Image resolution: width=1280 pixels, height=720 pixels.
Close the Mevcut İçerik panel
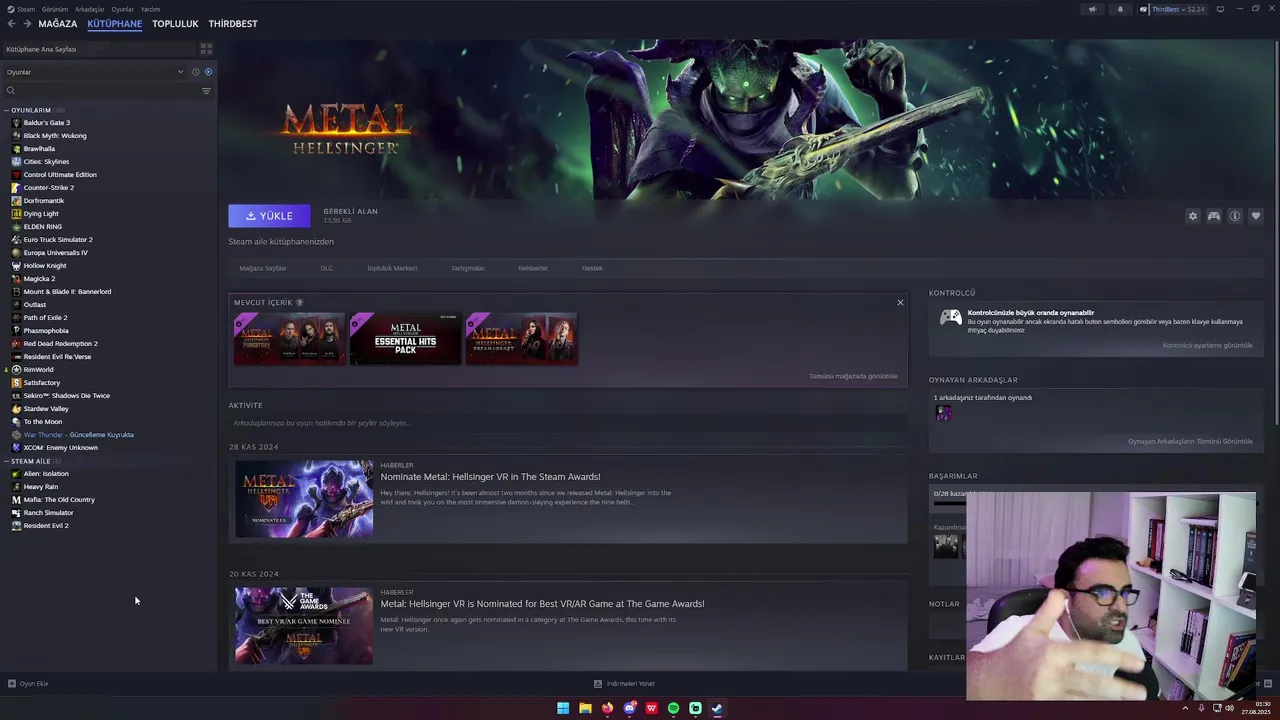900,303
